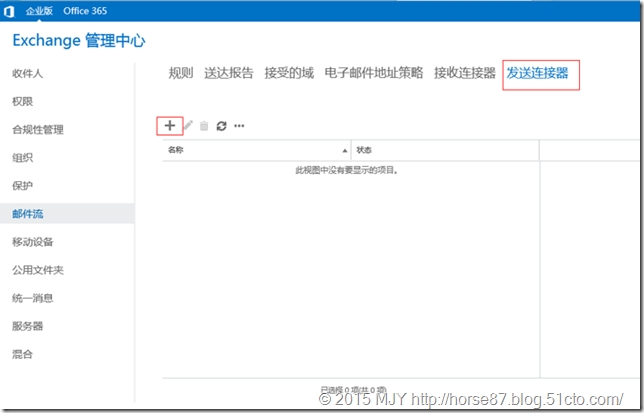Select the 发送连接器 tab

[538, 73]
